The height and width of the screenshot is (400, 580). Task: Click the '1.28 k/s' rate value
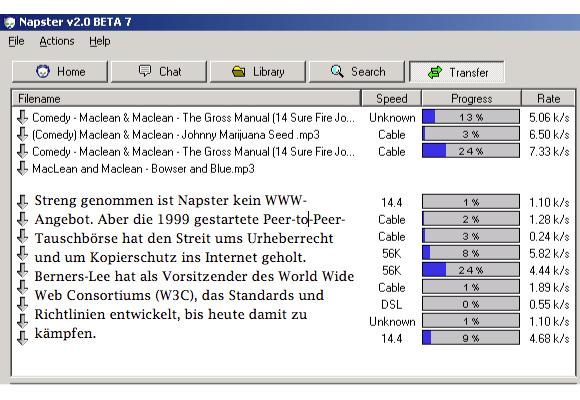pos(549,219)
